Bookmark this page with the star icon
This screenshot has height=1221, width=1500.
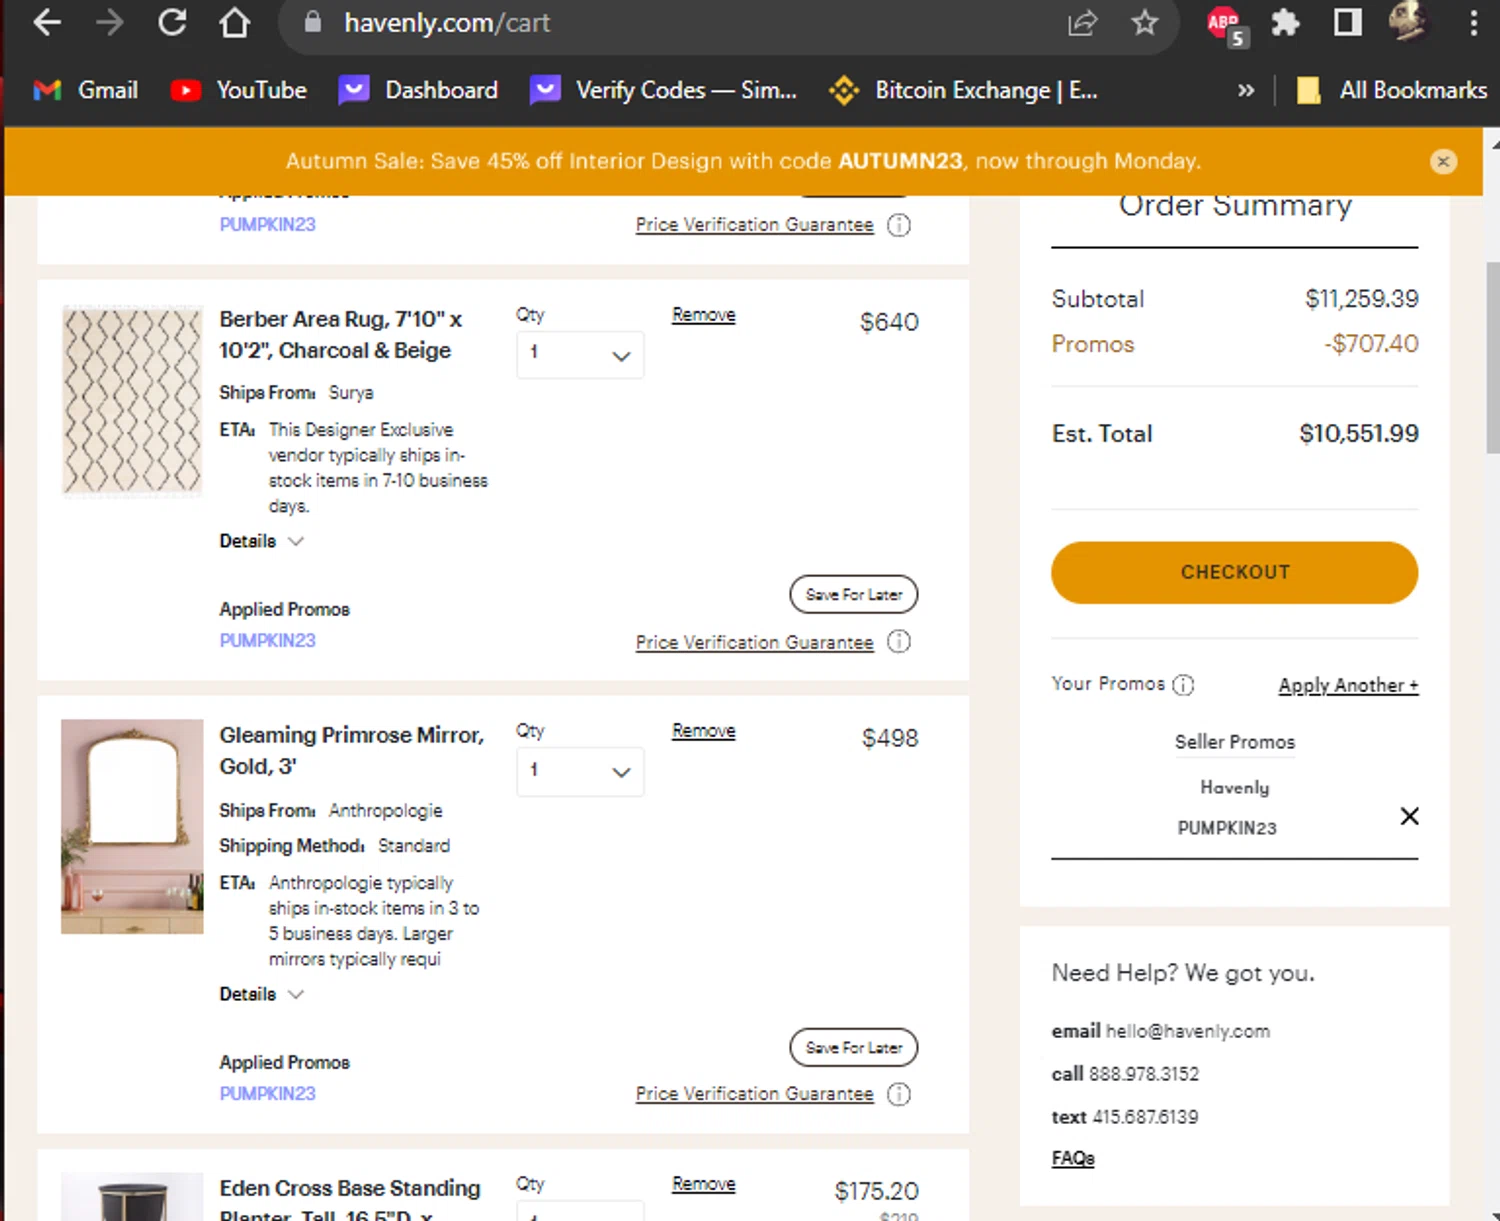tap(1144, 22)
